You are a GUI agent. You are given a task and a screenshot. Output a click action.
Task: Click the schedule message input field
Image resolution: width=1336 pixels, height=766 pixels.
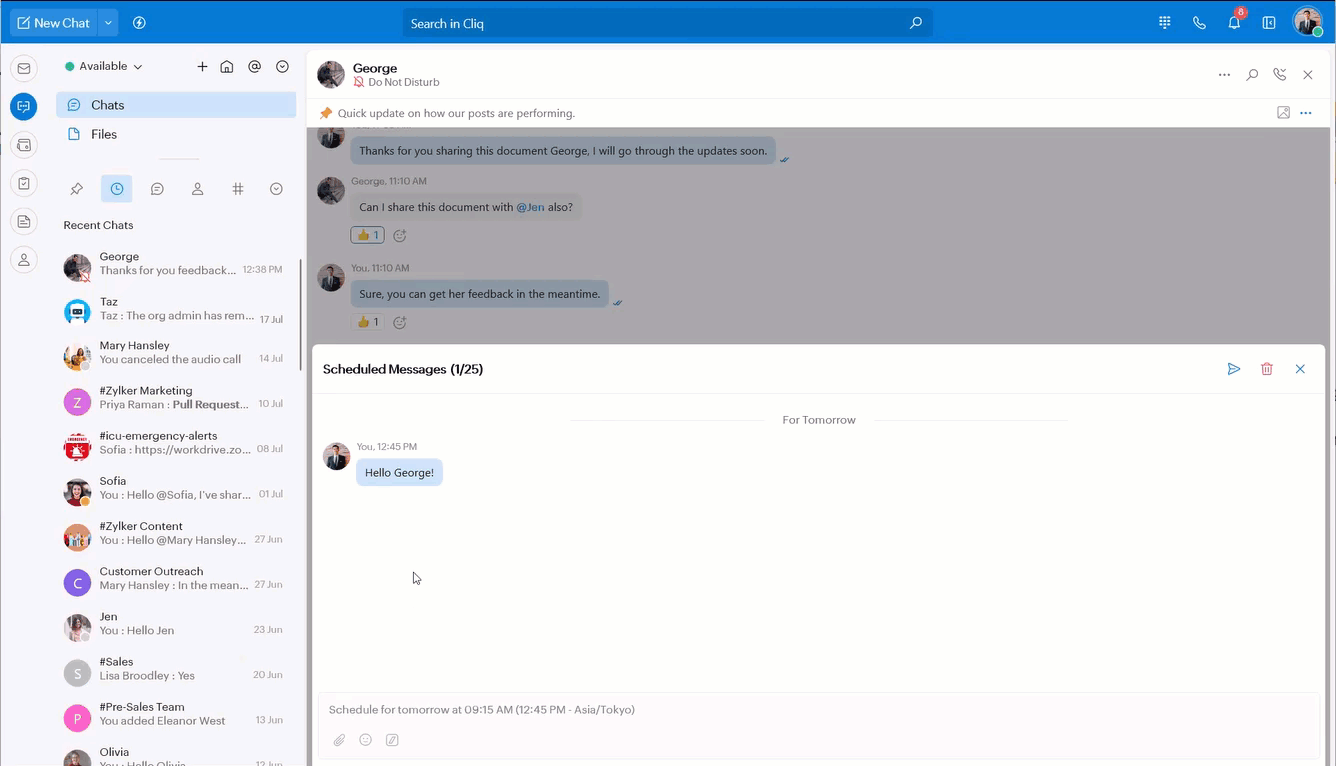pos(818,710)
